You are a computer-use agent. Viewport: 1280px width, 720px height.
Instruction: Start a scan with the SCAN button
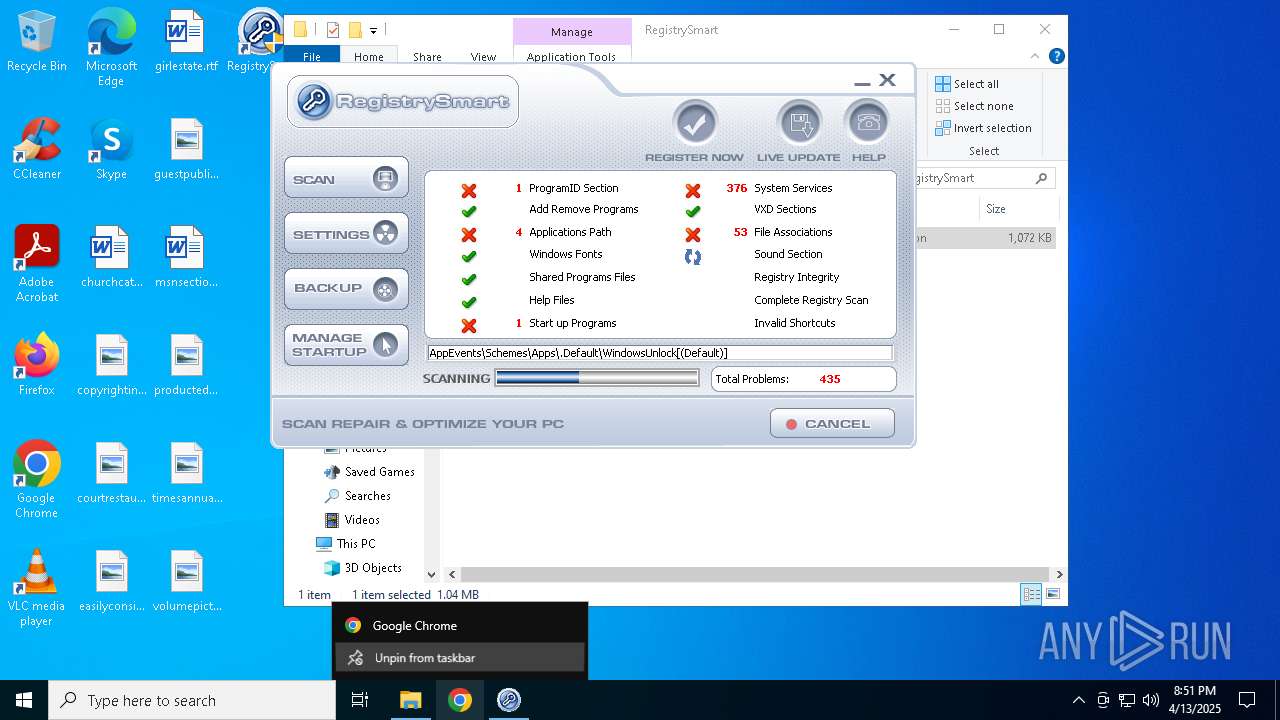click(346, 178)
